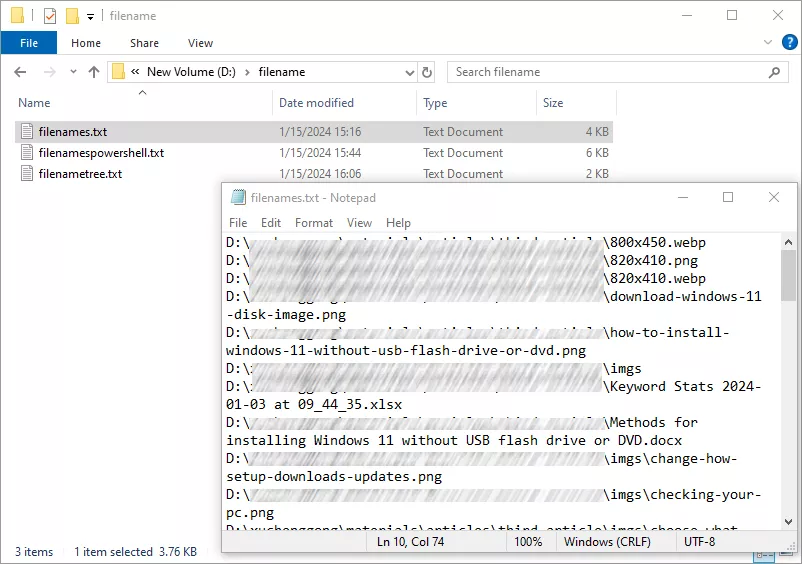Viewport: 802px width, 564px height.
Task: Select the filenametree.txt file
Action: (x=80, y=174)
